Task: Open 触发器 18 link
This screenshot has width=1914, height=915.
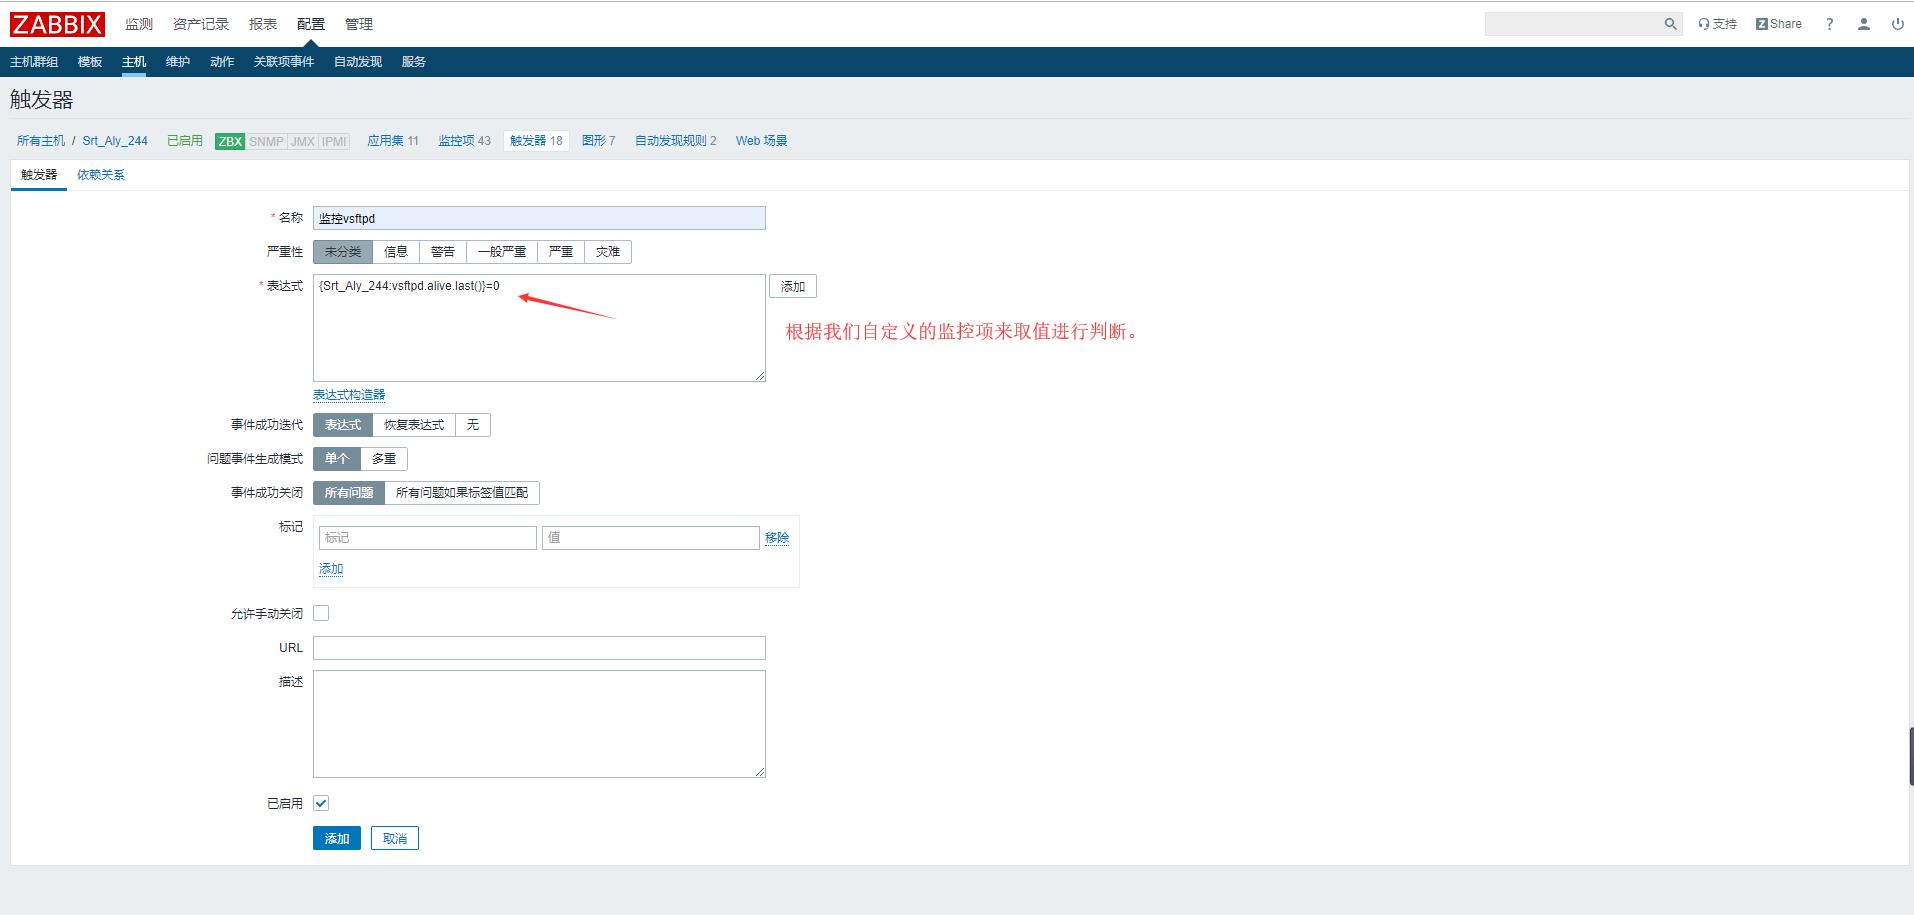Action: pos(536,141)
